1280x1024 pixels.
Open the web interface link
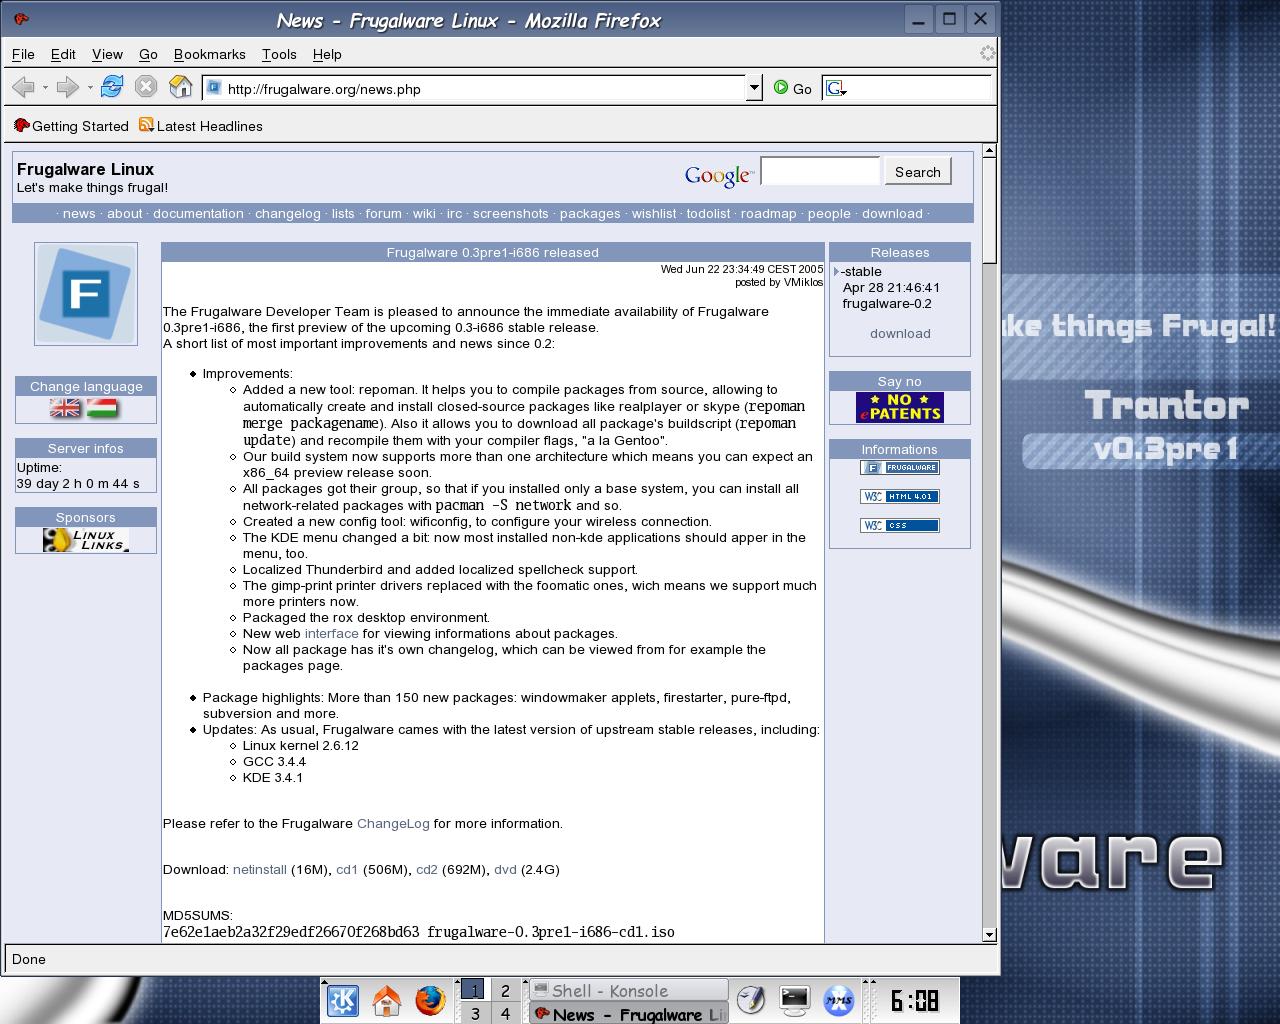[x=331, y=633]
